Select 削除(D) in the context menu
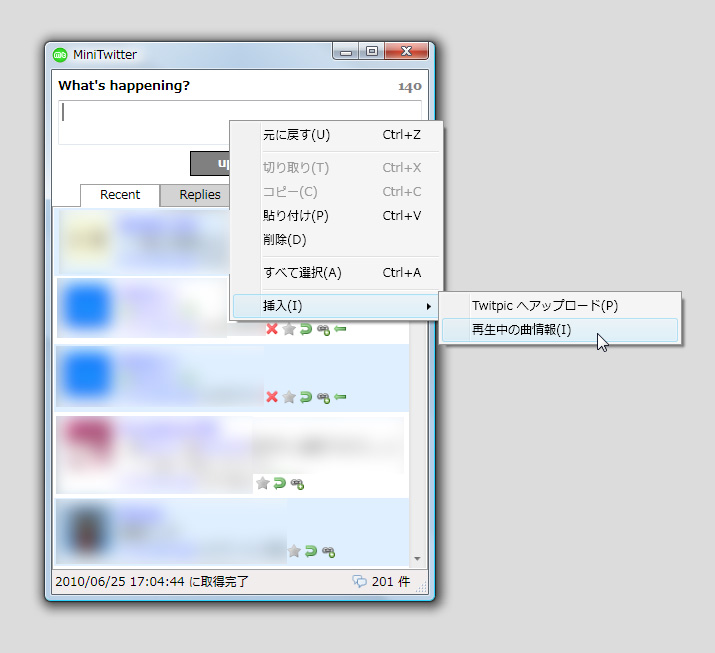 coord(338,239)
